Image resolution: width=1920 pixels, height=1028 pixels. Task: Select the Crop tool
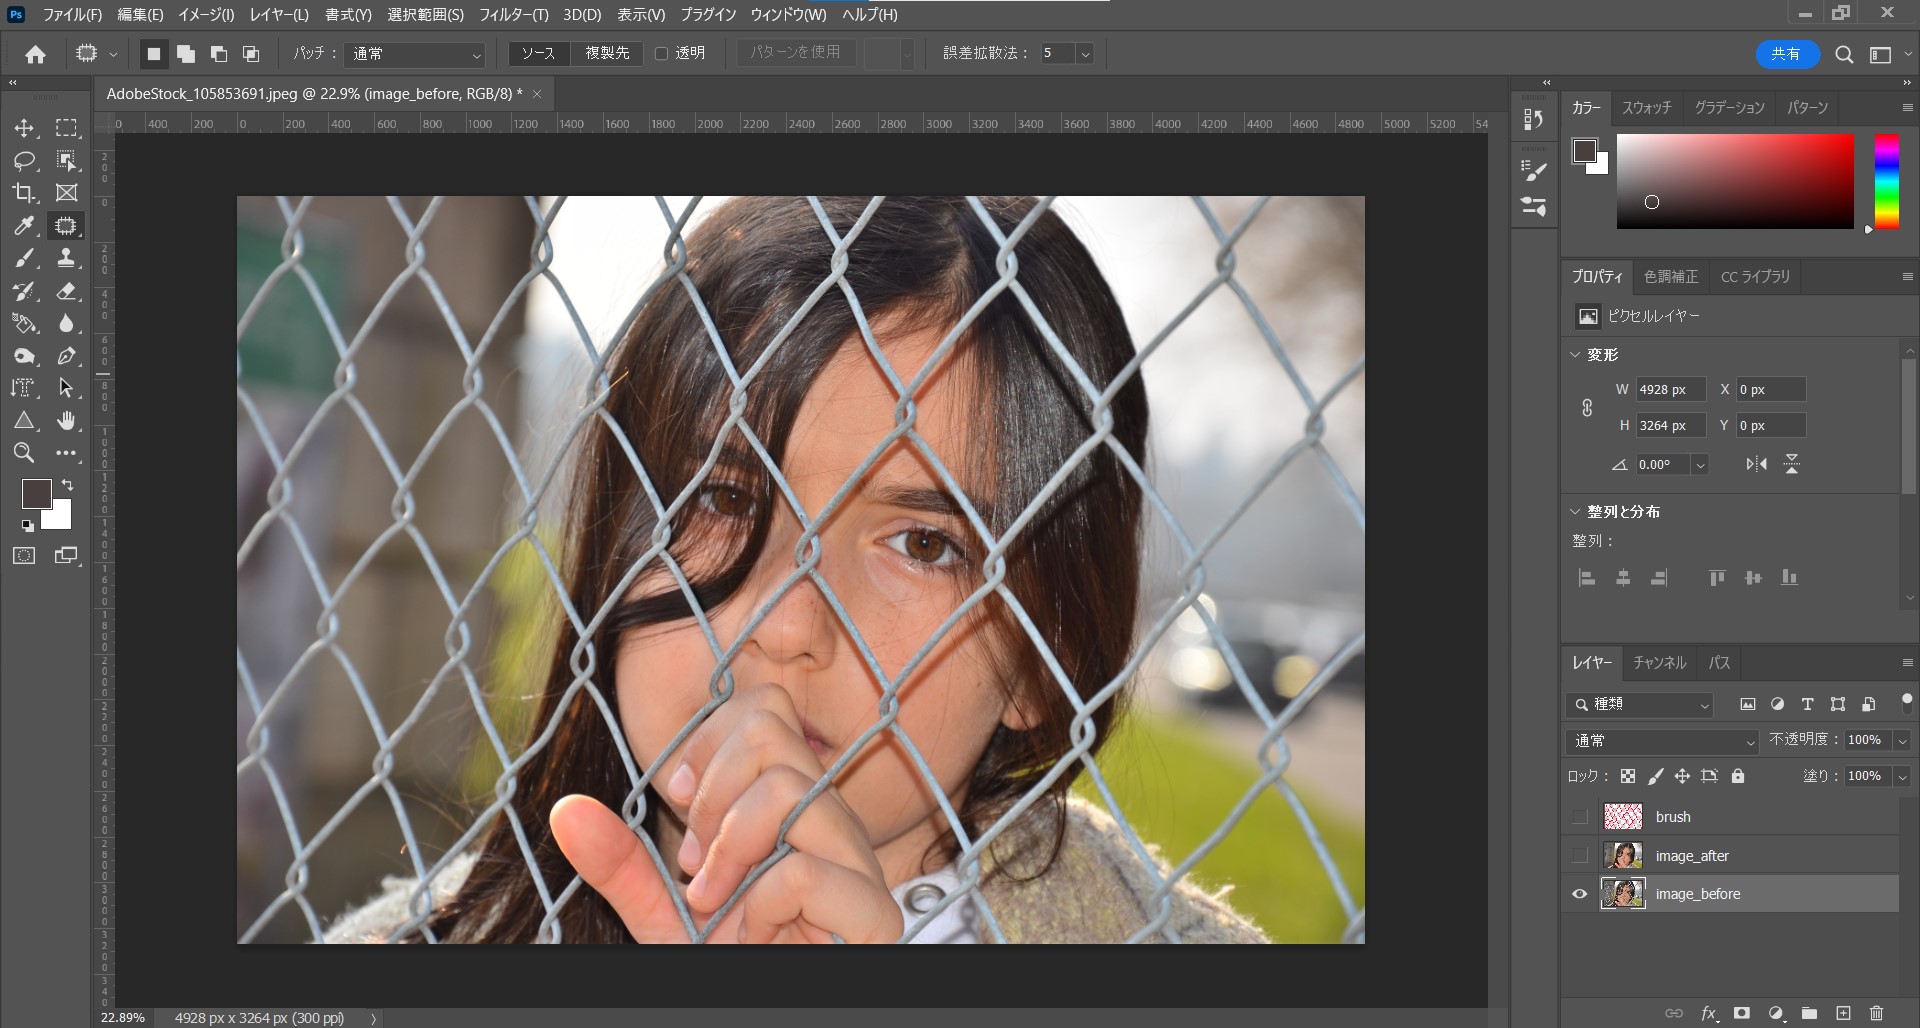(x=24, y=193)
